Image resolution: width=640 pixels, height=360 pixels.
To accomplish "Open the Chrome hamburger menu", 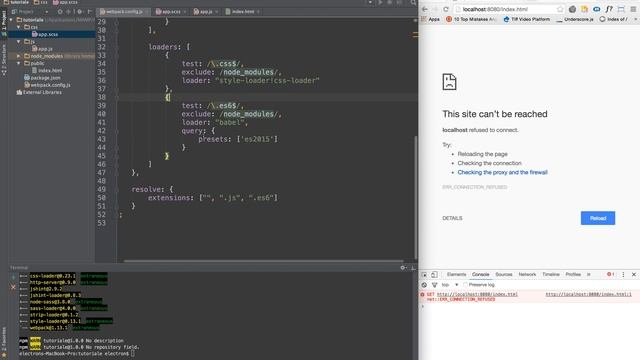I will (x=633, y=9).
